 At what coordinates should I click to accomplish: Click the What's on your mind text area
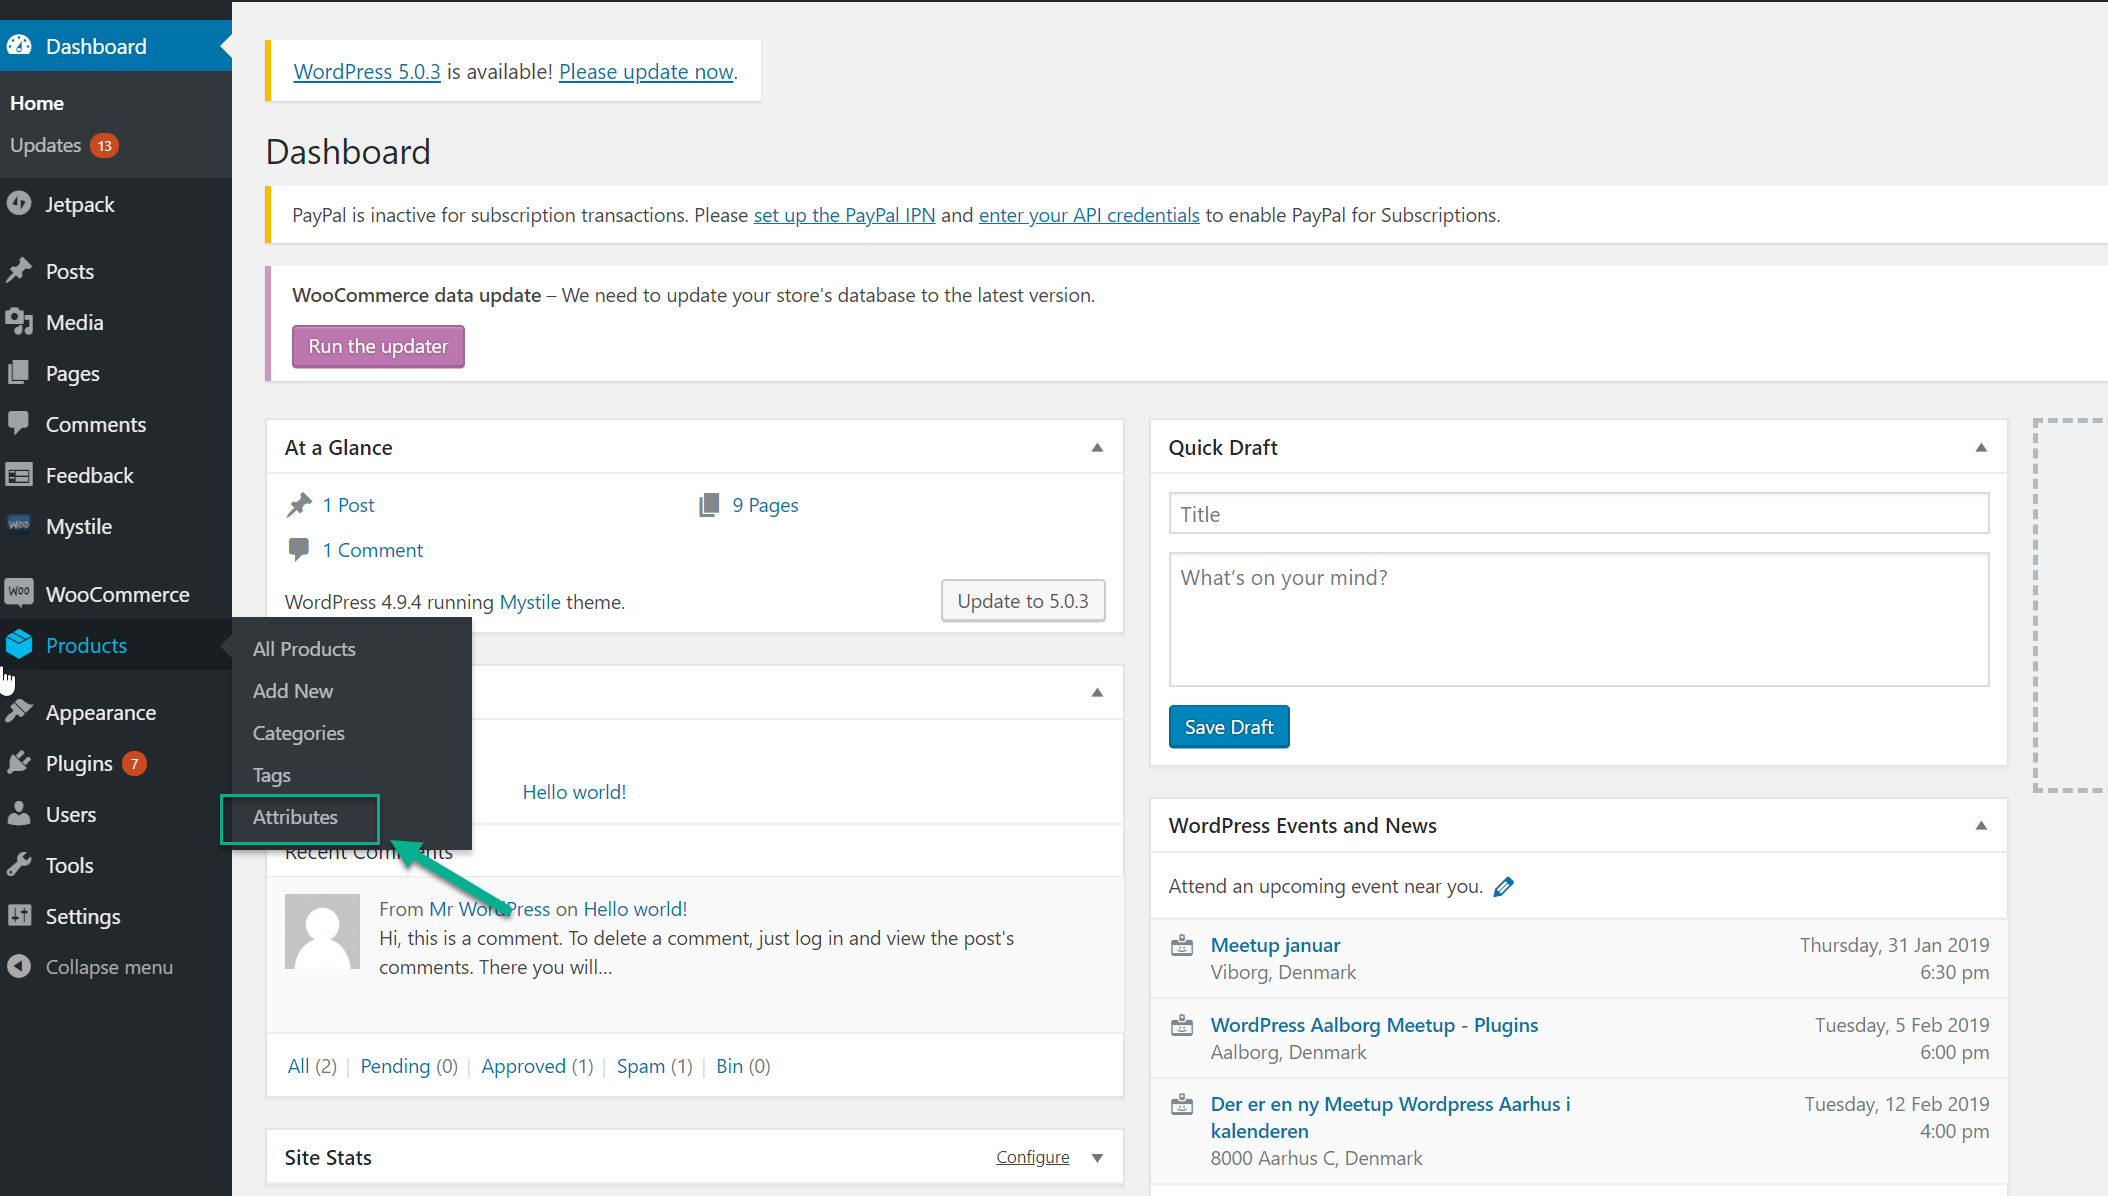pyautogui.click(x=1579, y=620)
